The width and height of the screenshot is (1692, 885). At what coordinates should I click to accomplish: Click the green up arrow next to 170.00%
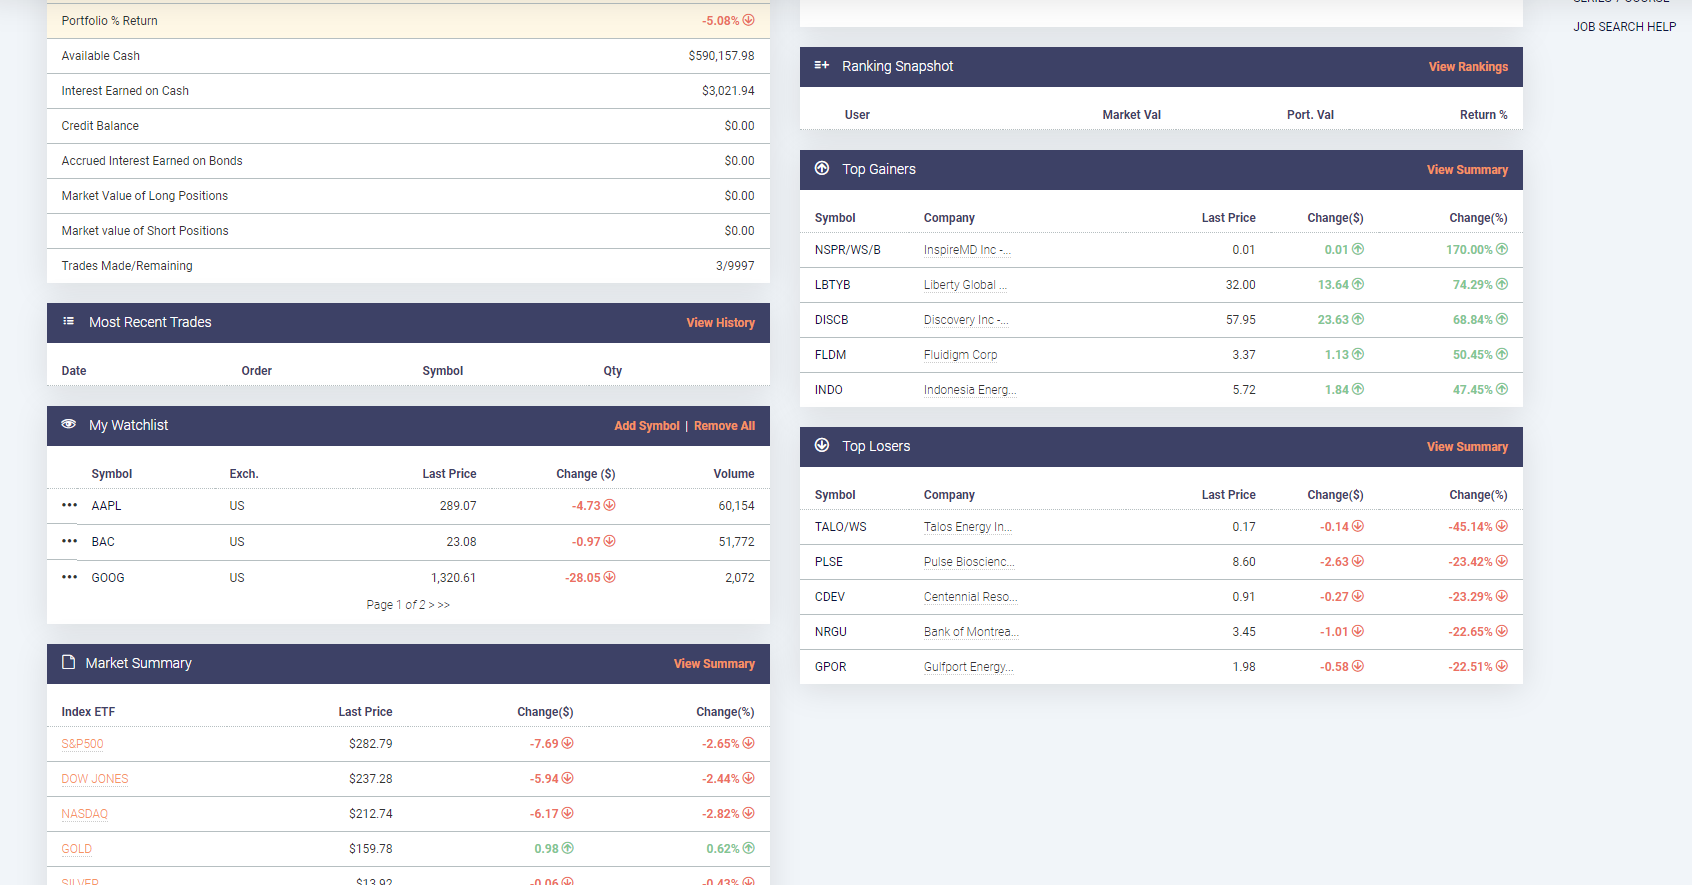[x=1502, y=249]
